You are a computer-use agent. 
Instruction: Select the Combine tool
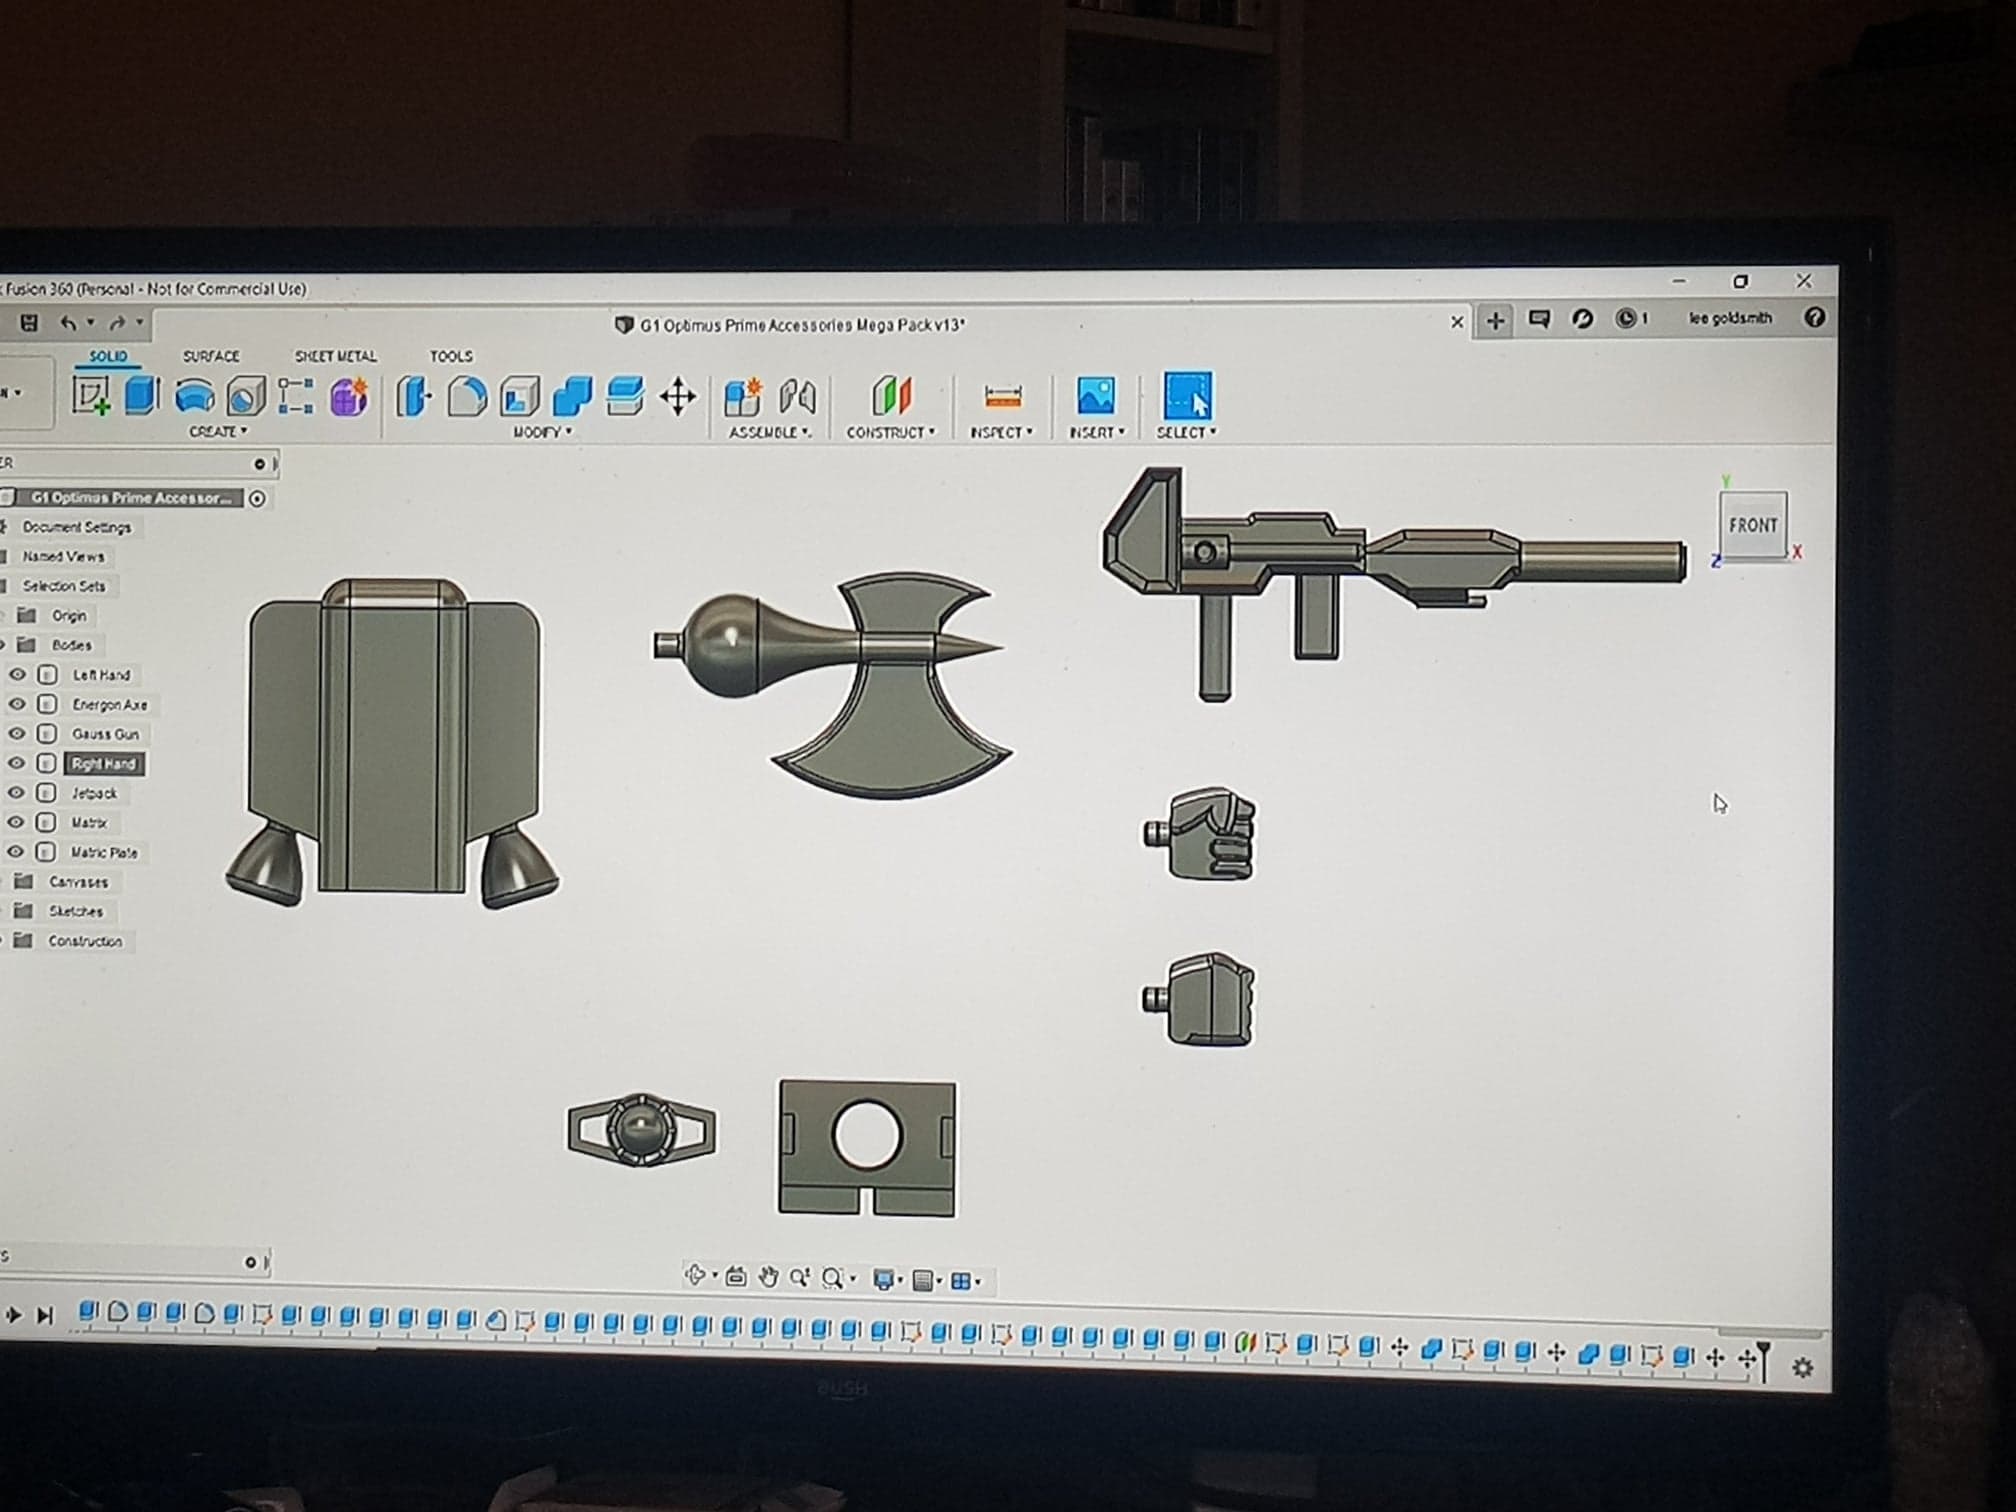click(x=572, y=397)
